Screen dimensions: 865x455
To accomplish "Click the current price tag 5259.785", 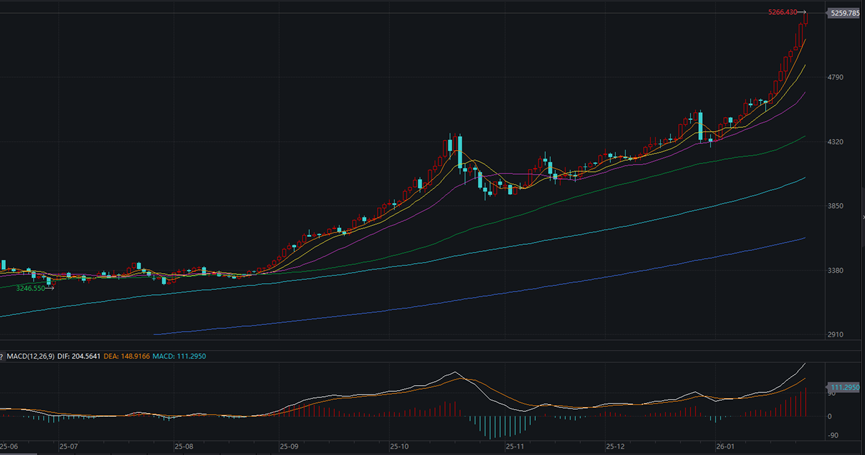I will click(845, 13).
